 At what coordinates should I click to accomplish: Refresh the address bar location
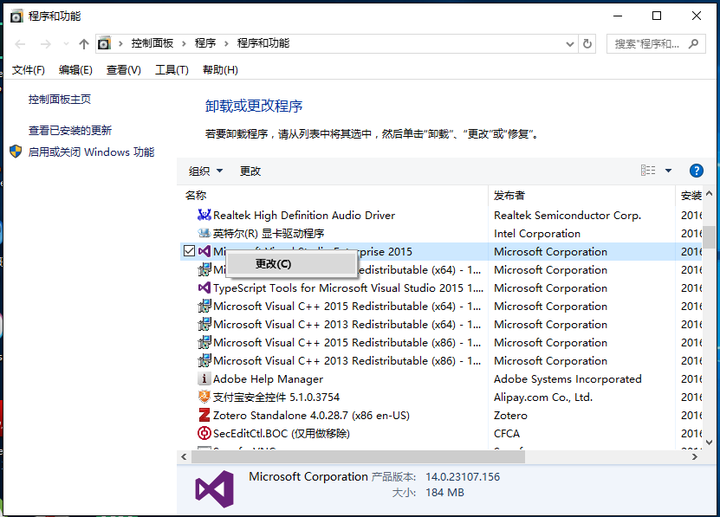(587, 44)
